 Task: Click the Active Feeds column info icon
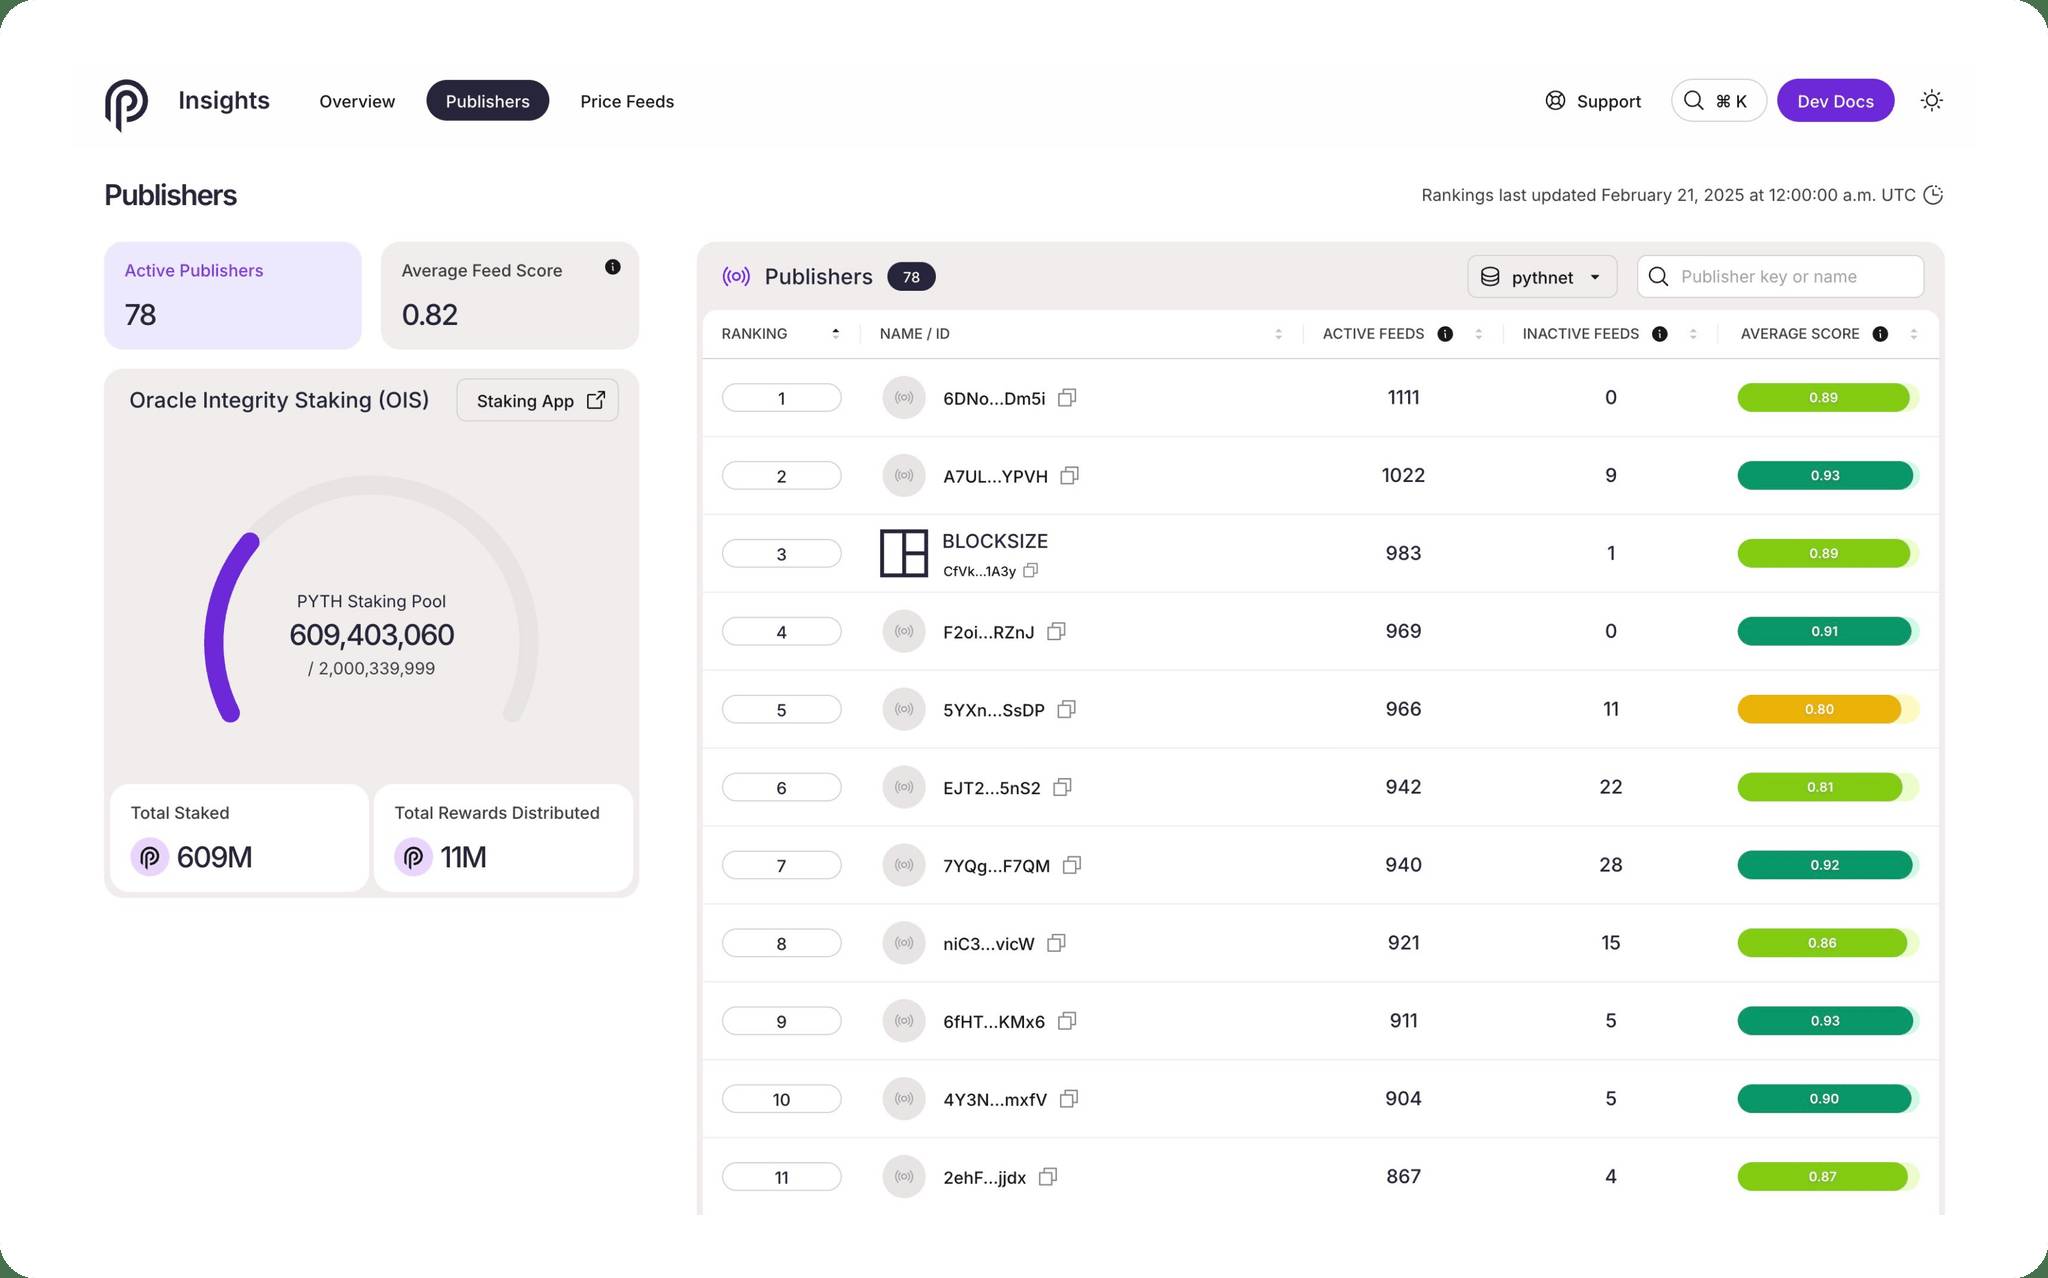pos(1445,334)
